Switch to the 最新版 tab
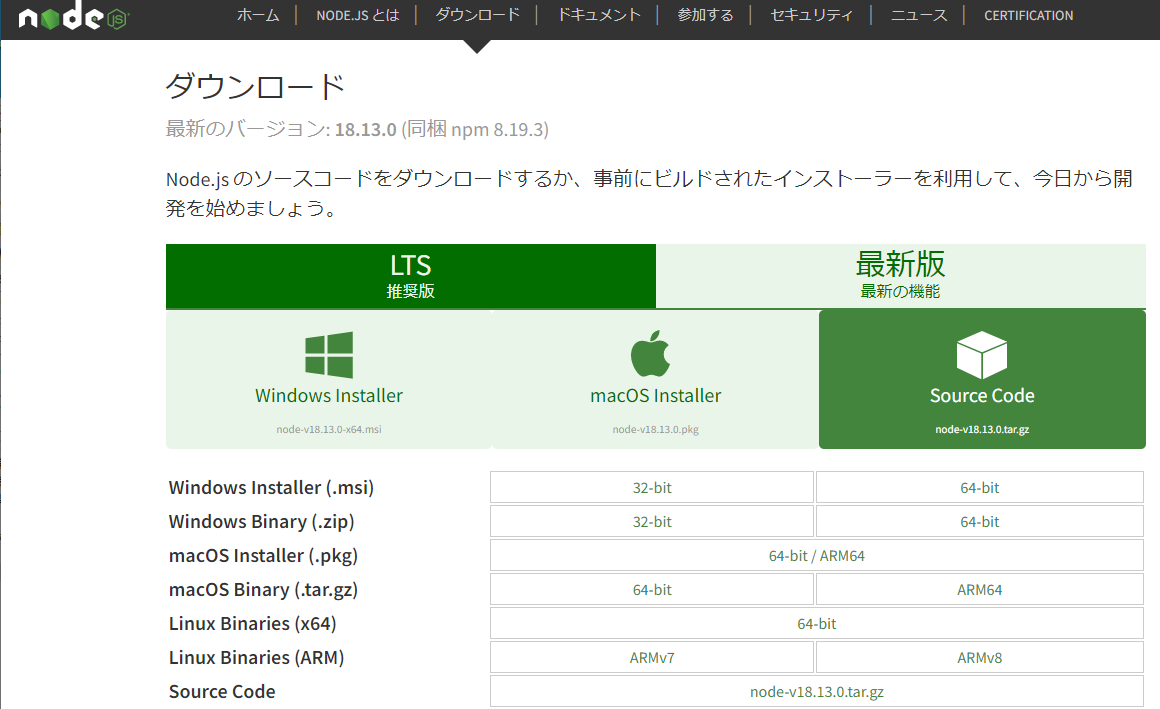Viewport: 1160px width, 709px height. (900, 276)
